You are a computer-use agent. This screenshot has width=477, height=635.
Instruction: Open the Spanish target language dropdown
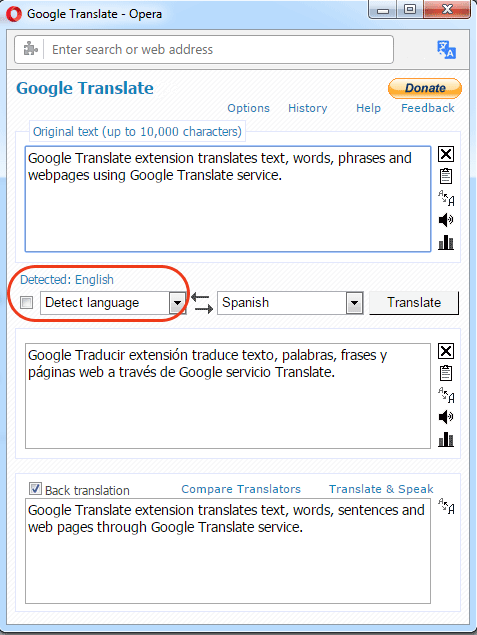[x=354, y=303]
